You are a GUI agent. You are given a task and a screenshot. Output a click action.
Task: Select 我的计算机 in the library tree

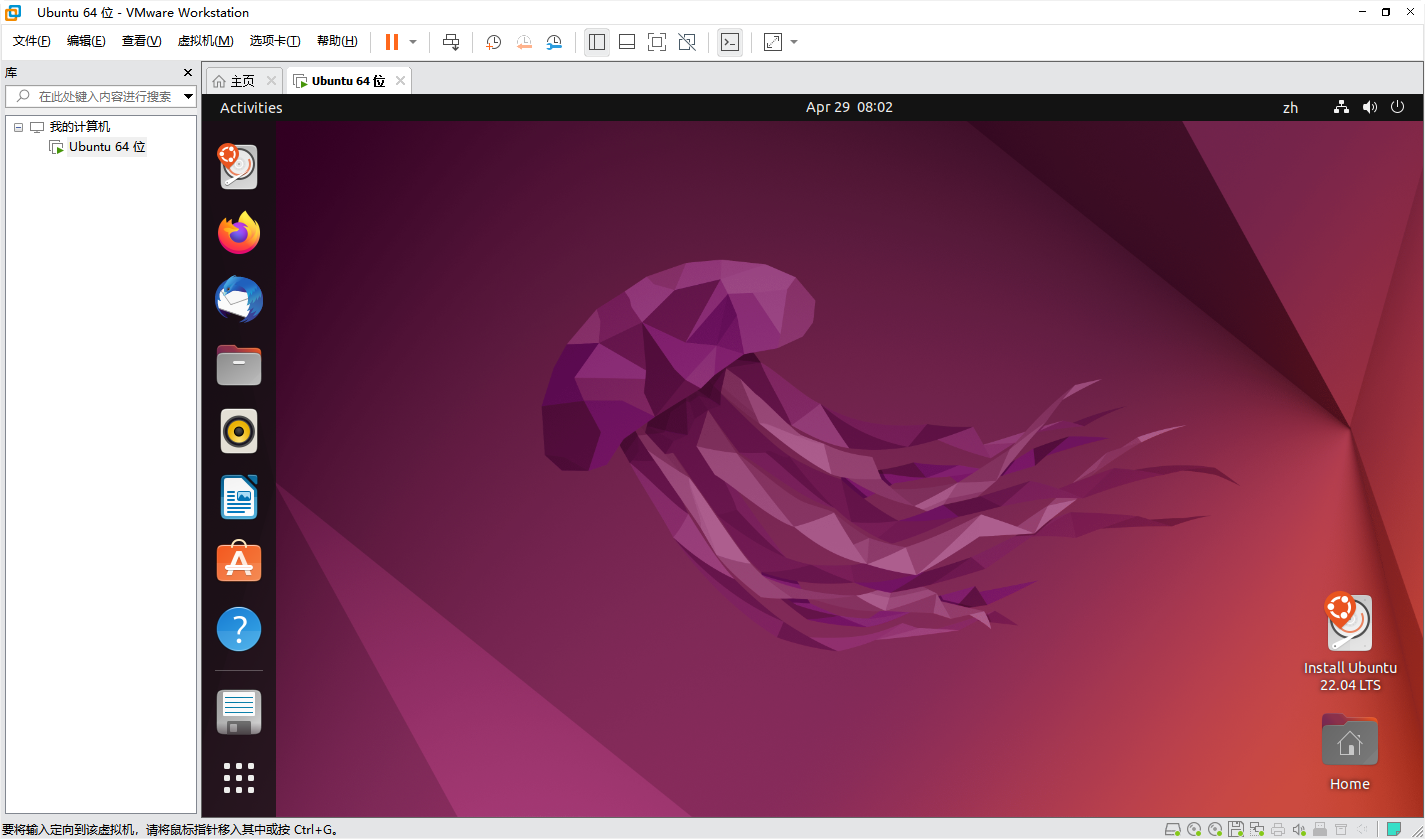click(x=80, y=127)
